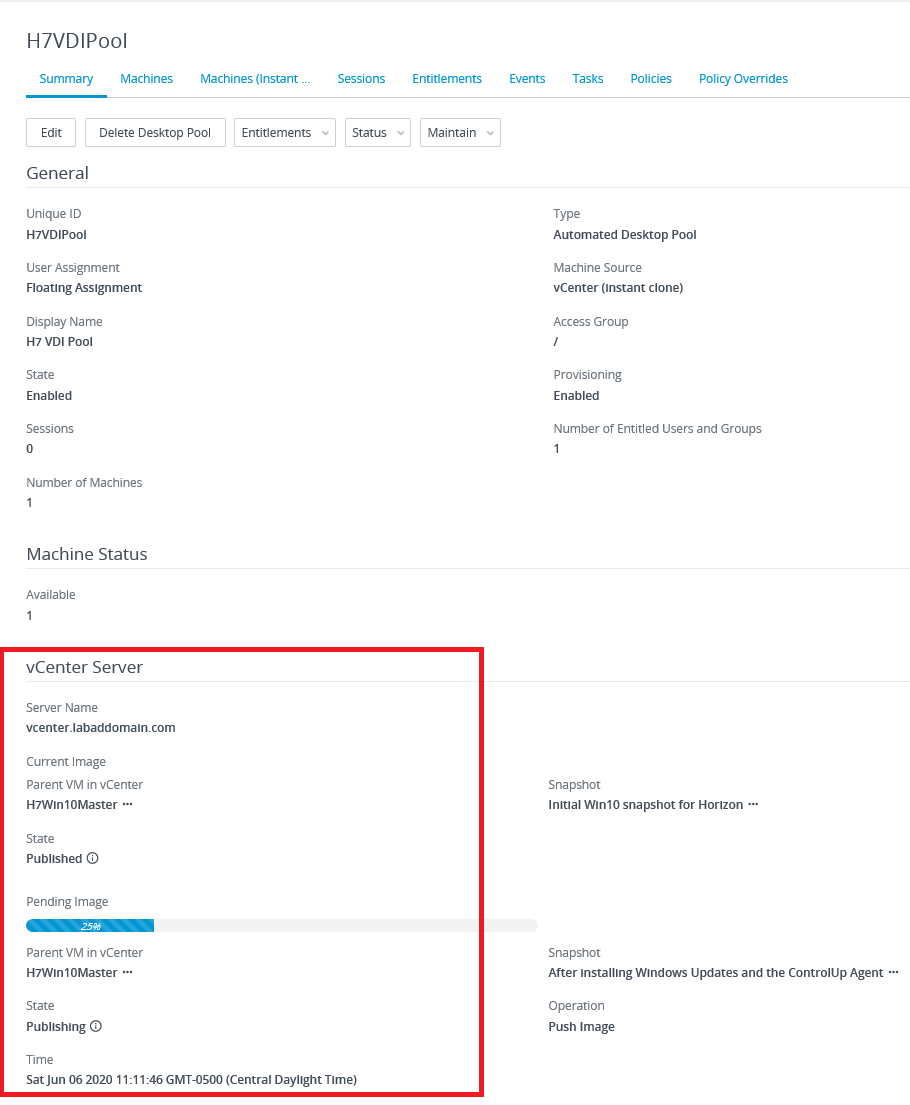Click the info icon beside Published state
Screen dimensions: 910x1105
pyautogui.click(x=93, y=859)
